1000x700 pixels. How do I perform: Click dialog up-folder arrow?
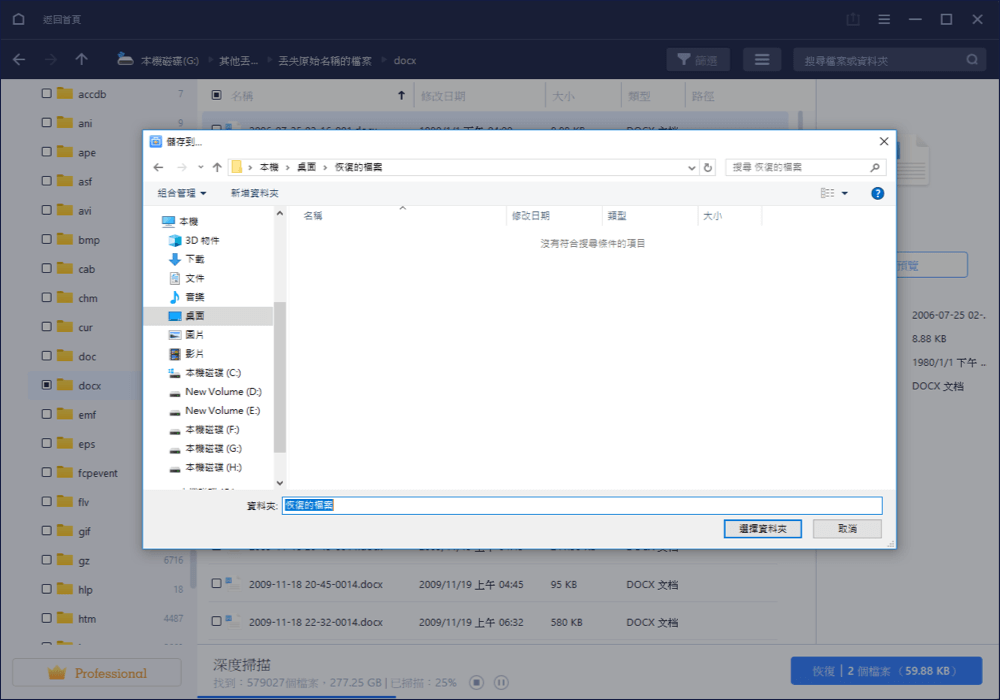[x=217, y=167]
